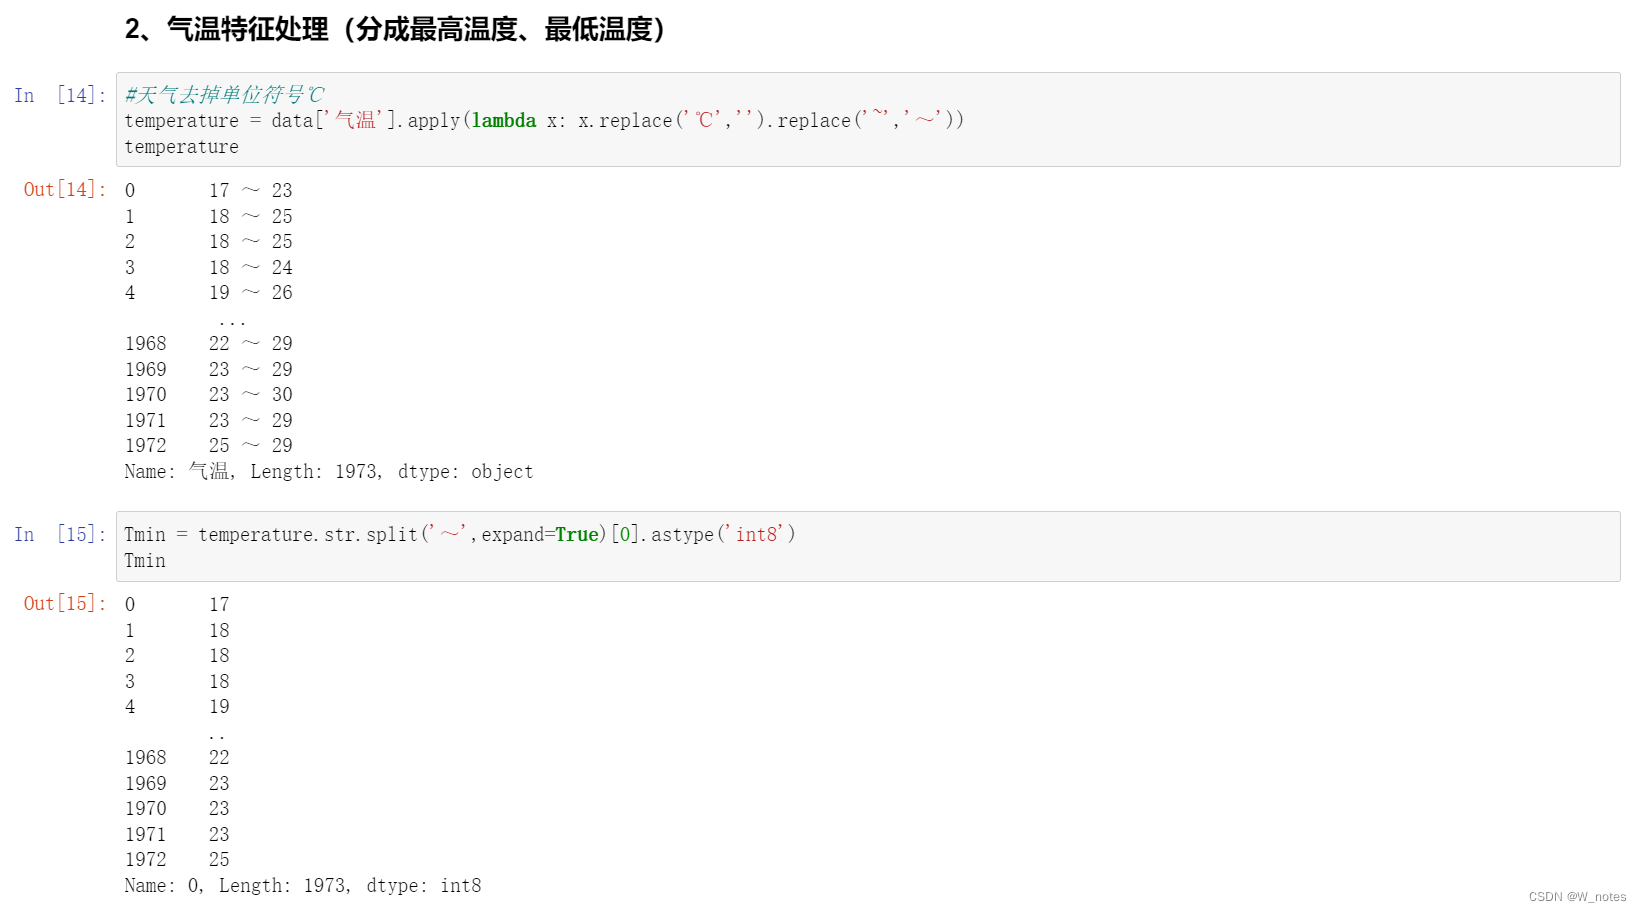This screenshot has height=912, width=1642.
Task: Click the comment line #天气去掉单位符号℃
Action: point(225,95)
